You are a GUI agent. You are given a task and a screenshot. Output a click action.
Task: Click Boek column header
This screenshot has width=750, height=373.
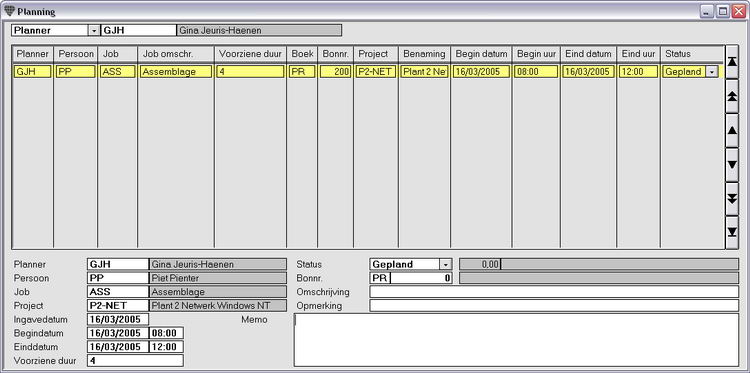pyautogui.click(x=302, y=54)
